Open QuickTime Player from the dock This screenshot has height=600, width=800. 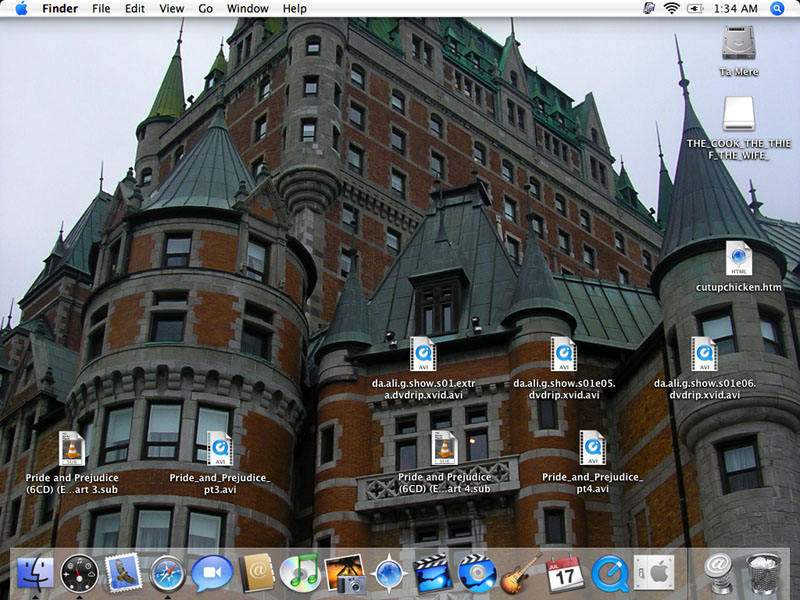pos(609,574)
